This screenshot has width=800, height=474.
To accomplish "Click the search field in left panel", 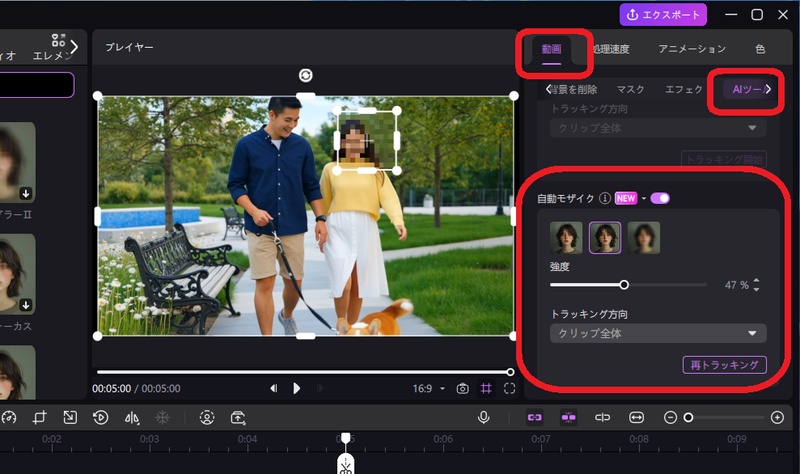I will point(37,85).
